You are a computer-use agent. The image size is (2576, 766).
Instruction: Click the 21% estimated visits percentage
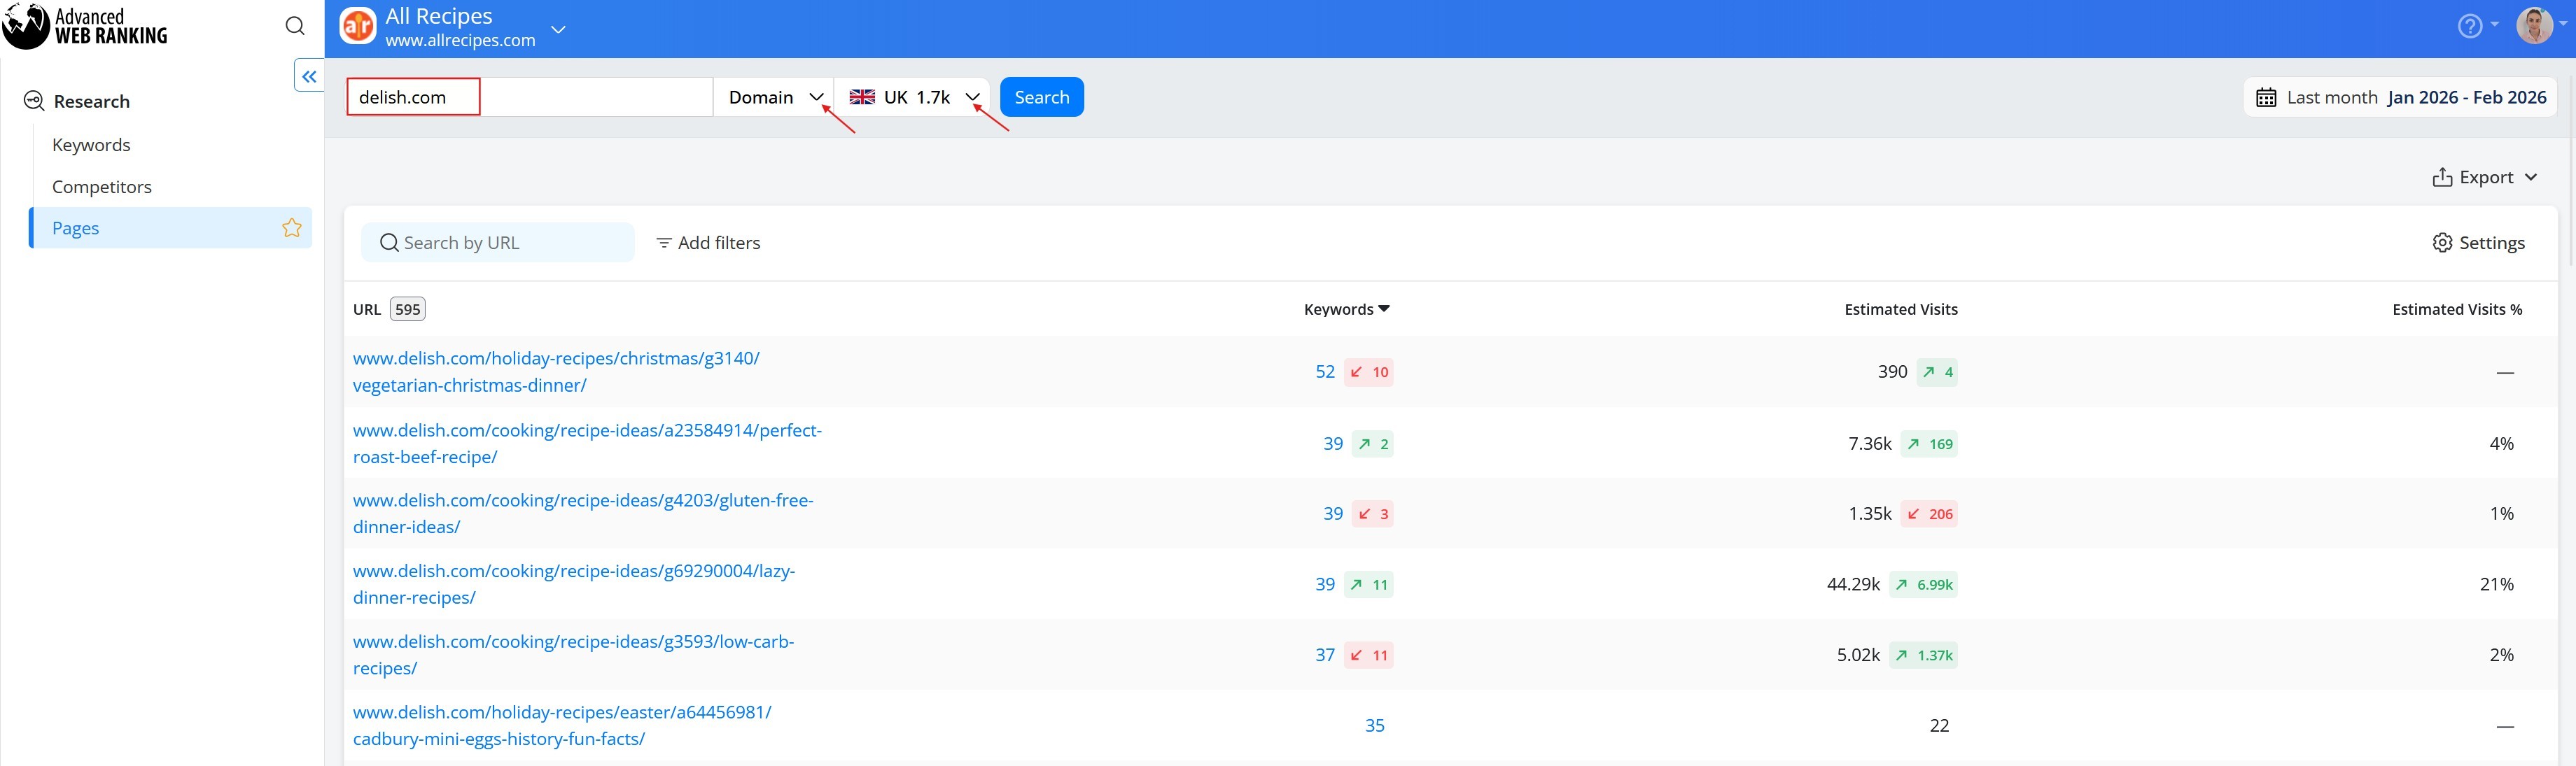[x=2497, y=585]
